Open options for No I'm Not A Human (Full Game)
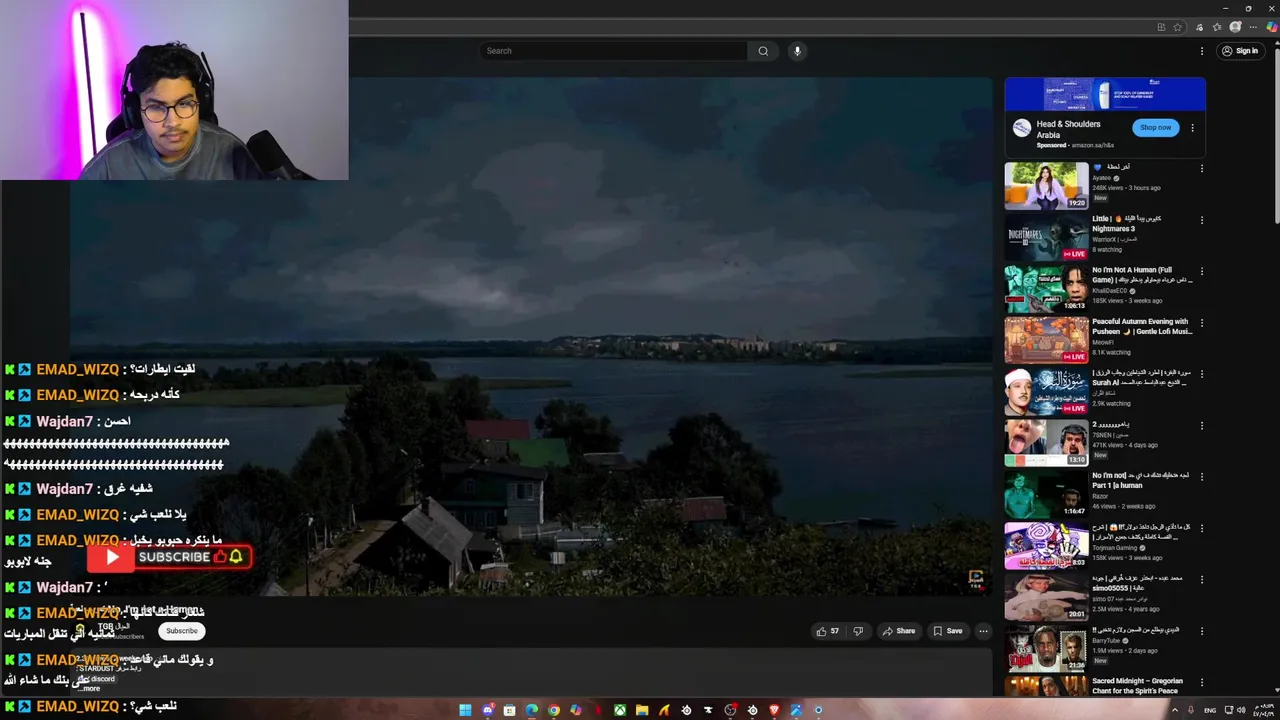The width and height of the screenshot is (1280, 720). (1202, 271)
